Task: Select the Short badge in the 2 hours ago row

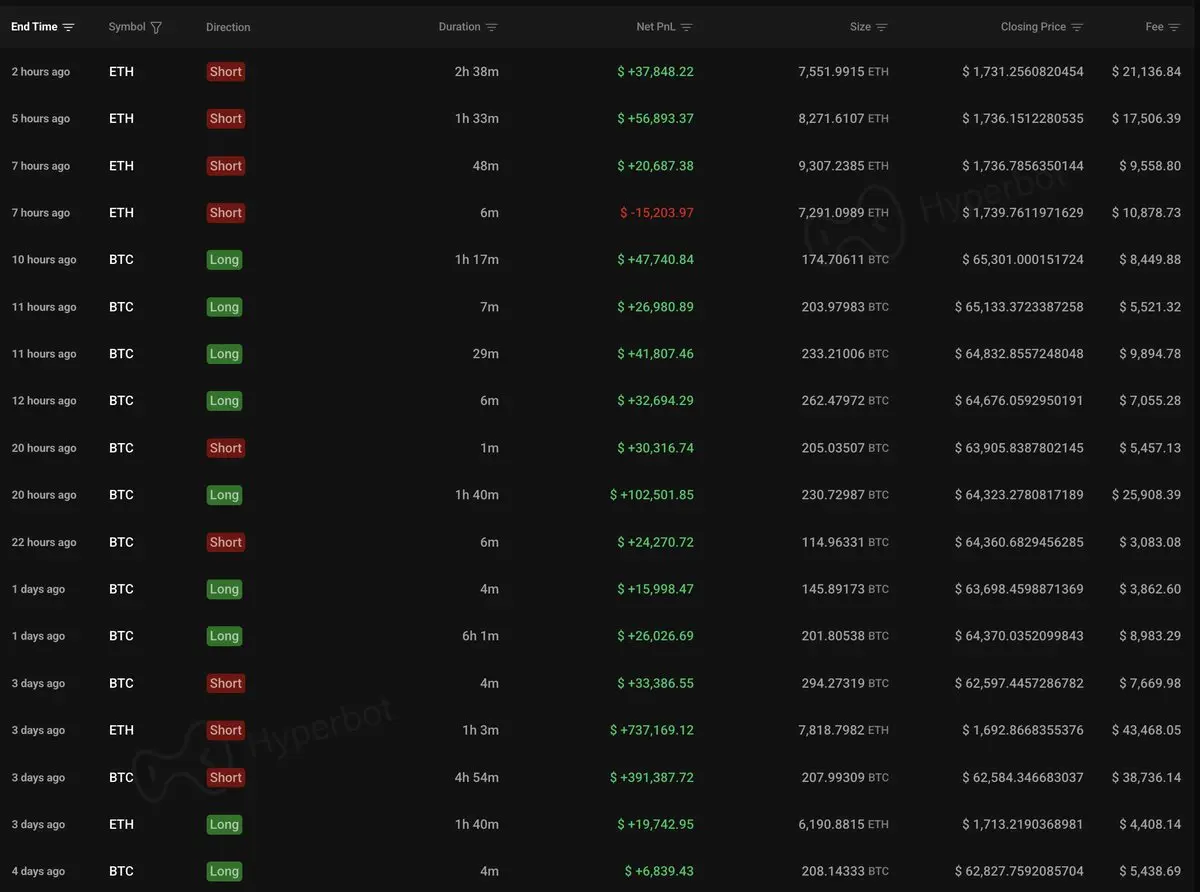Action: click(226, 72)
